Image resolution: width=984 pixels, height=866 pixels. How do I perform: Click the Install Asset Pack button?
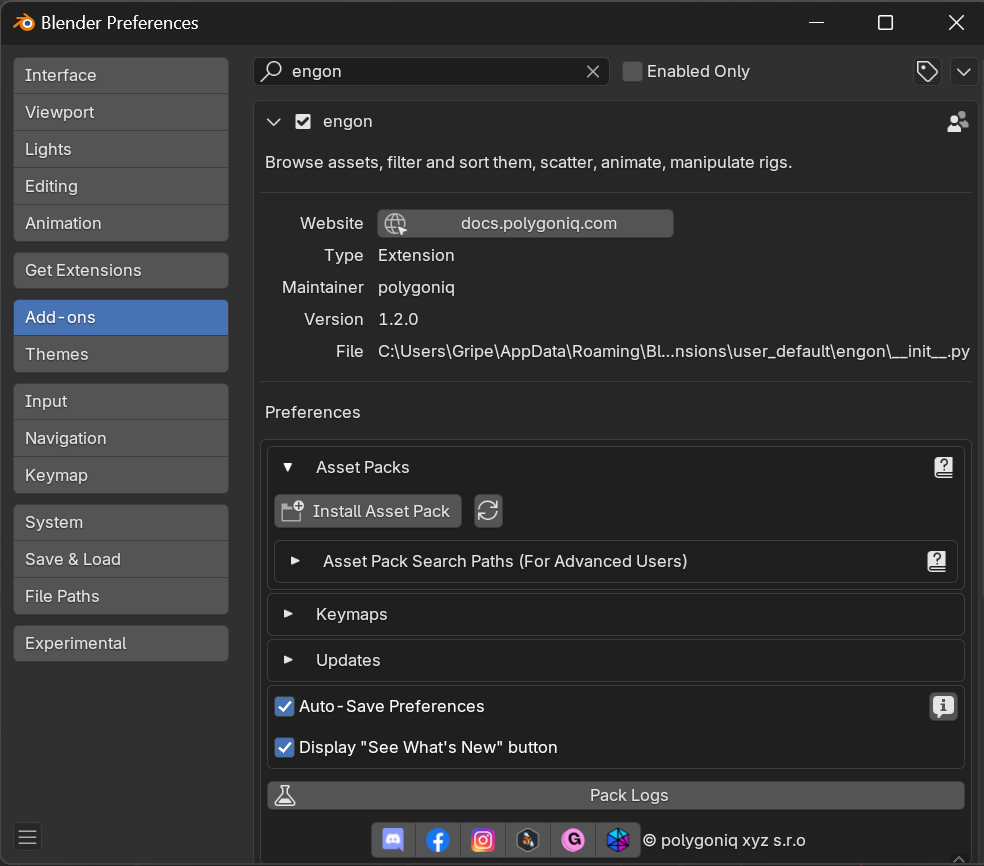[x=367, y=510]
